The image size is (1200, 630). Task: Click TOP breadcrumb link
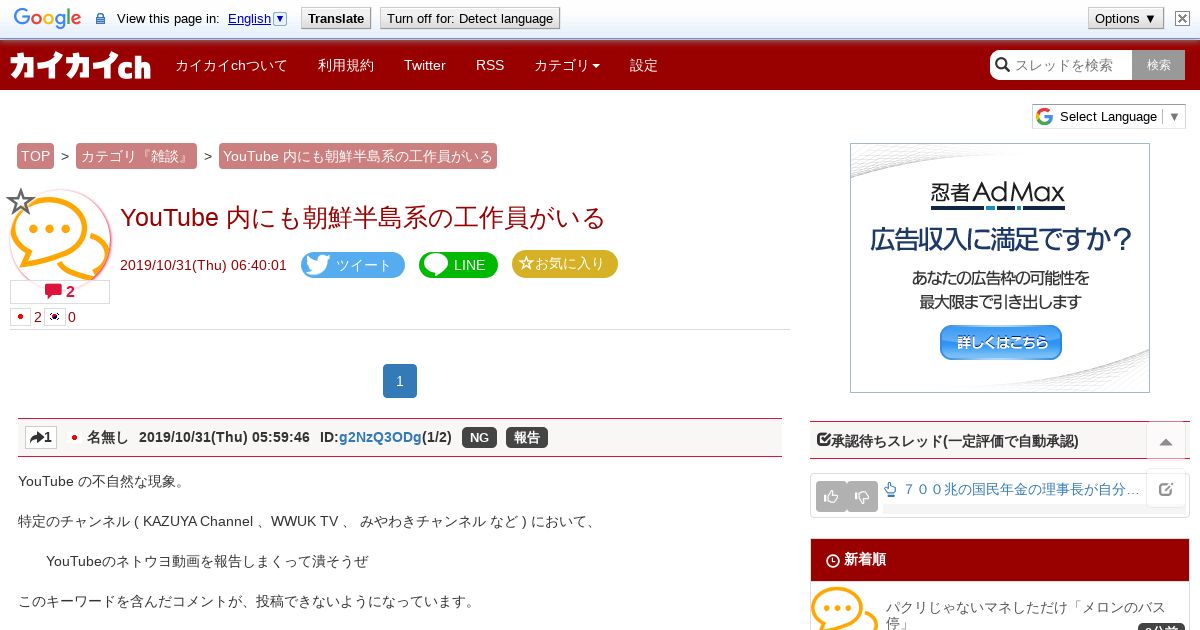[x=35, y=156]
